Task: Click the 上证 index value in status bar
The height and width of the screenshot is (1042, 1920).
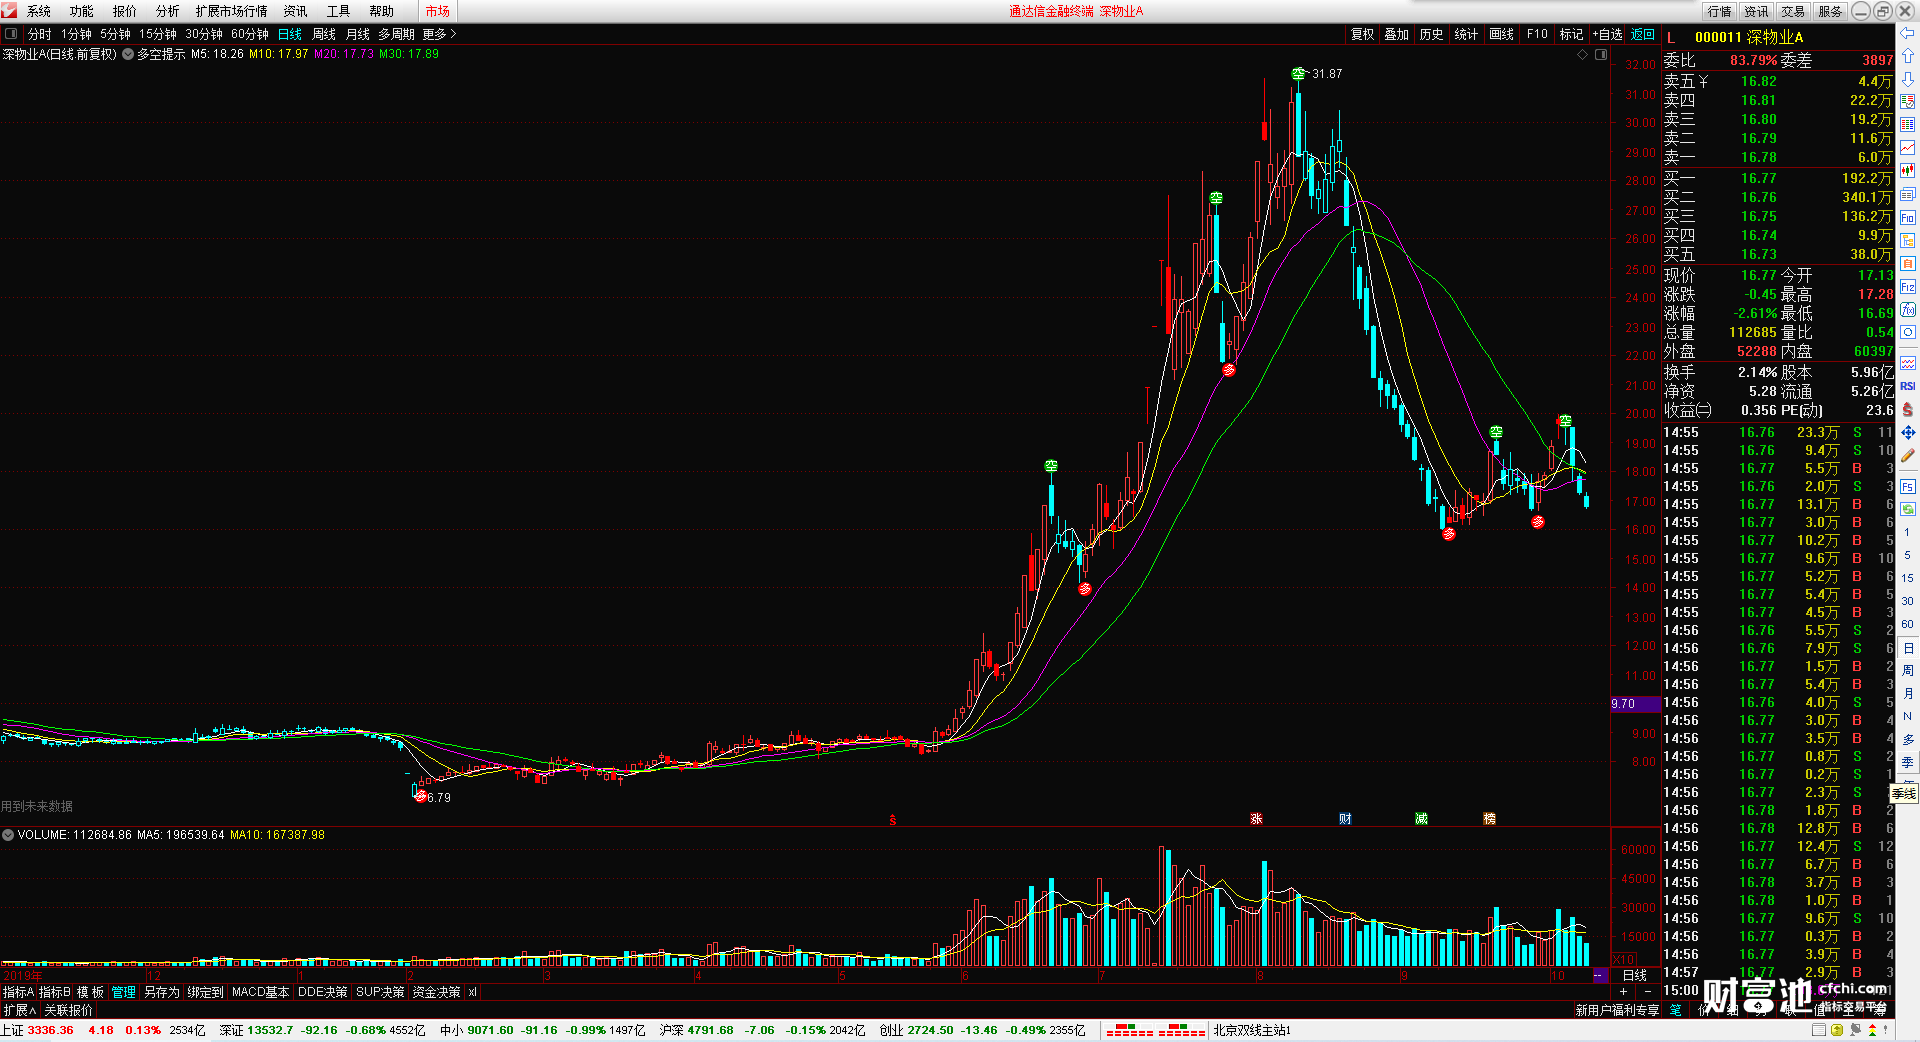Action: click(50, 1030)
